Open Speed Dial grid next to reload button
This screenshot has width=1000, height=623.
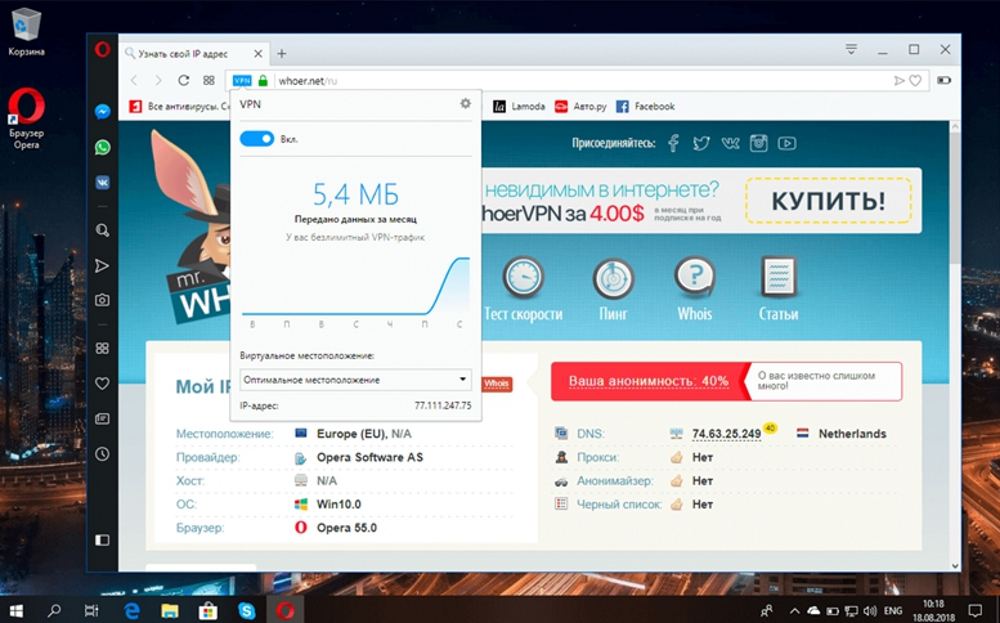209,80
